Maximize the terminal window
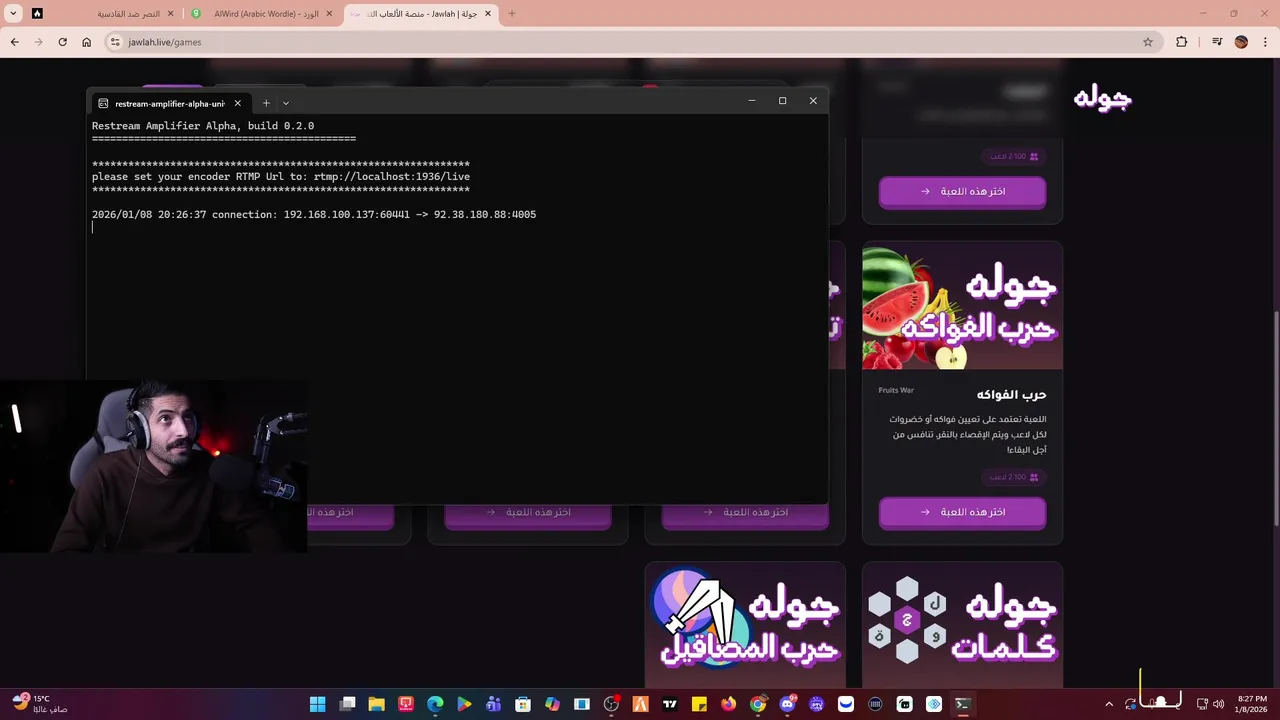The image size is (1280, 720). [782, 100]
